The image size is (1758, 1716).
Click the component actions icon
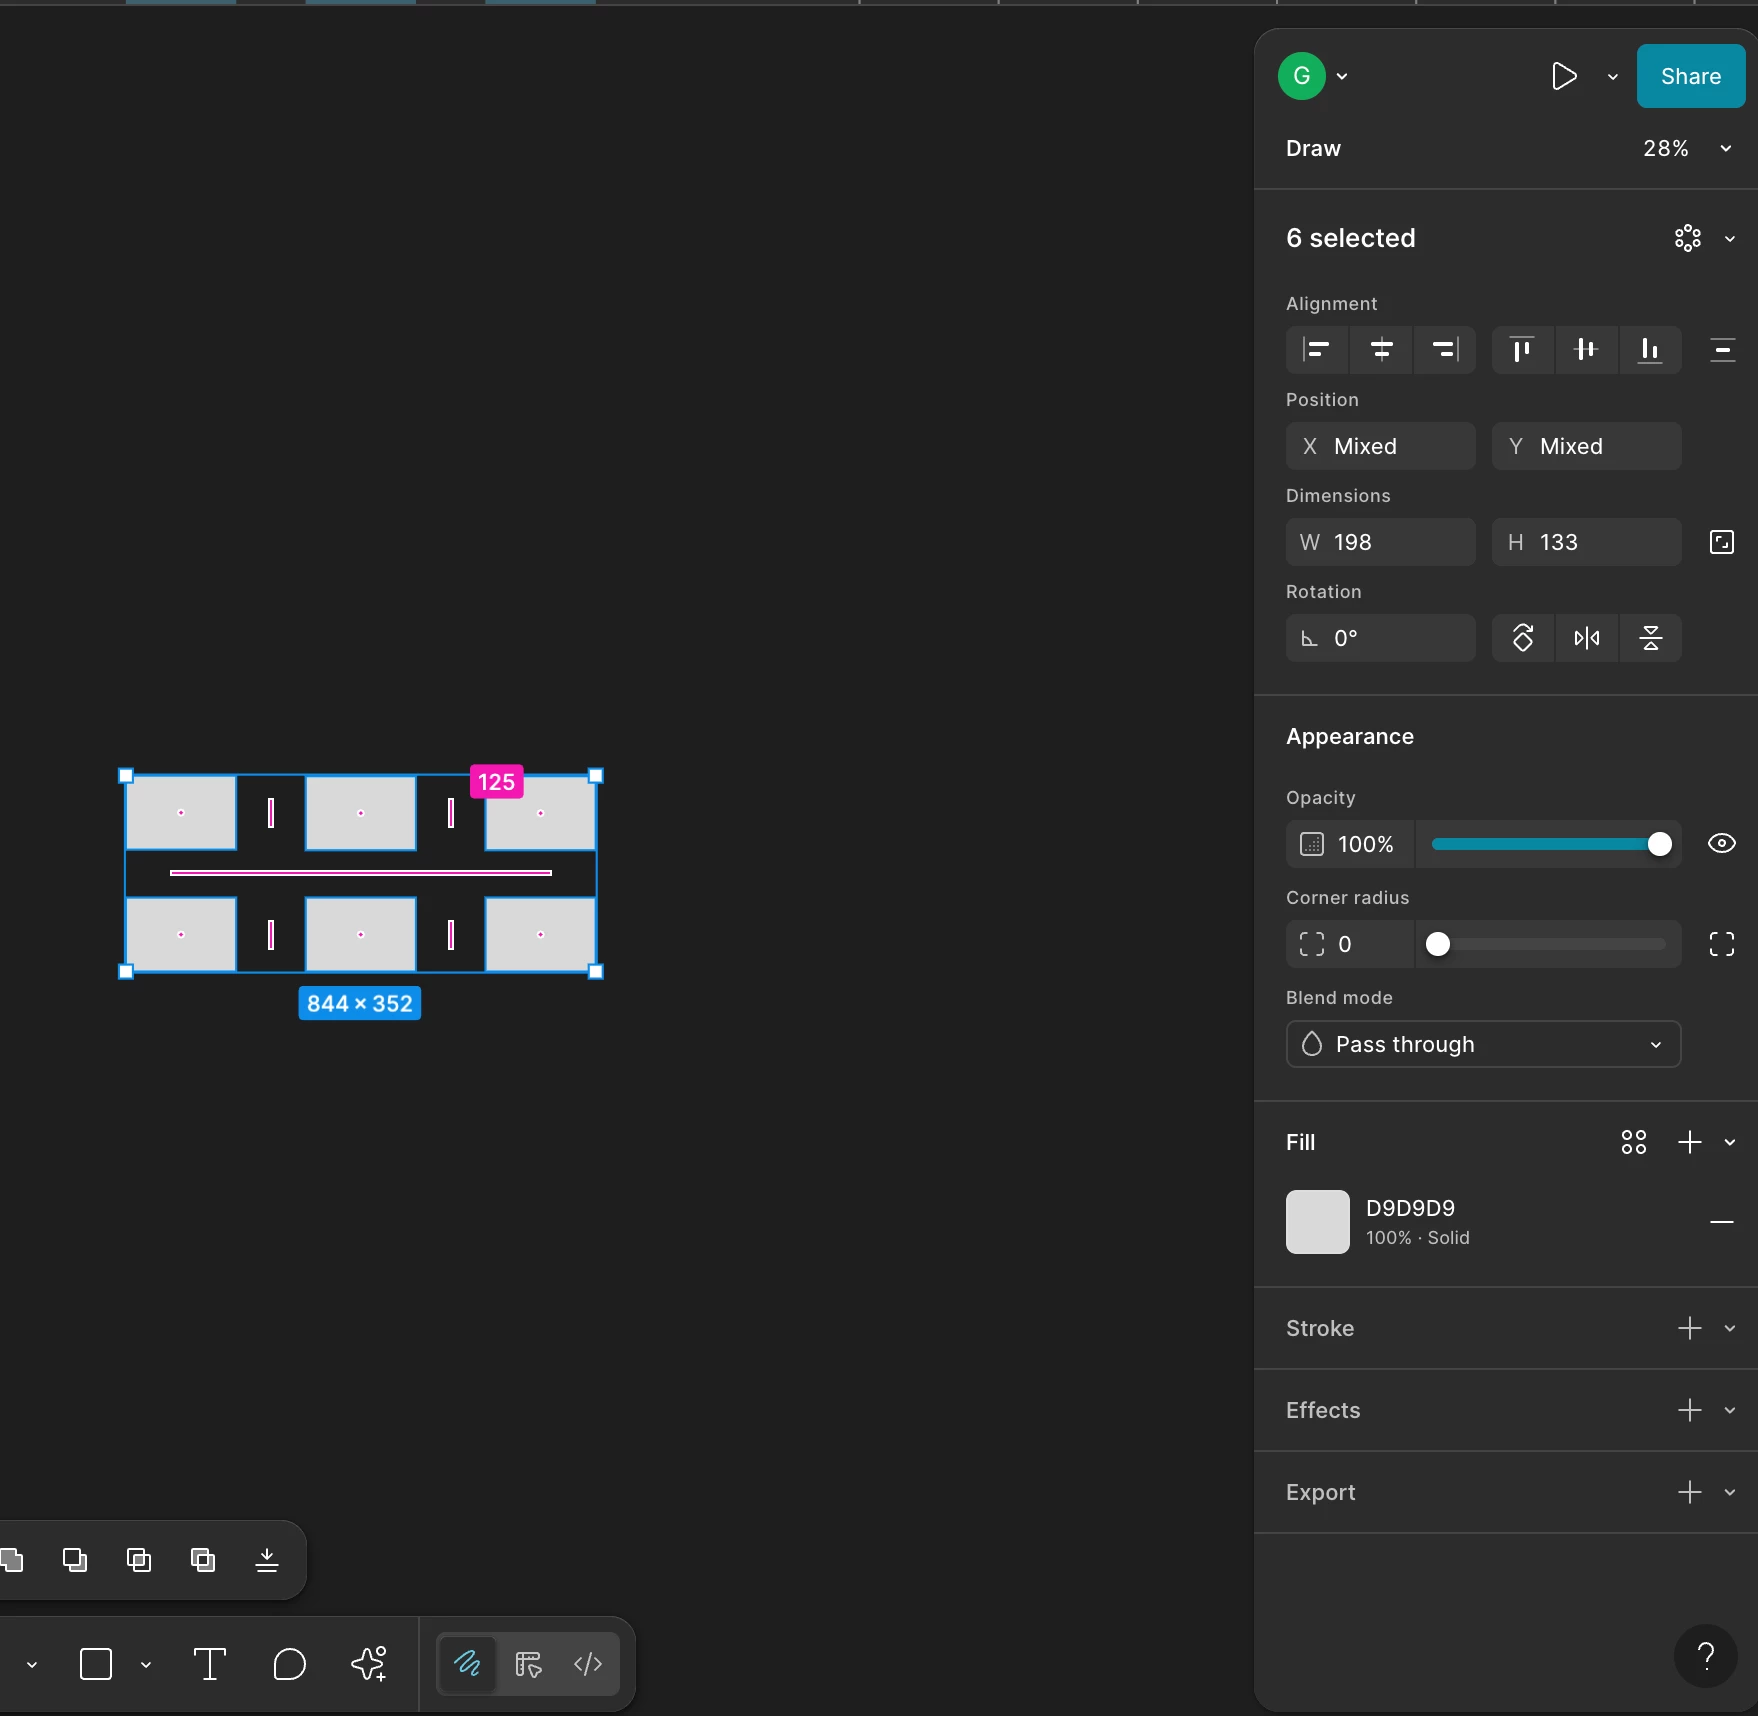pos(1688,238)
